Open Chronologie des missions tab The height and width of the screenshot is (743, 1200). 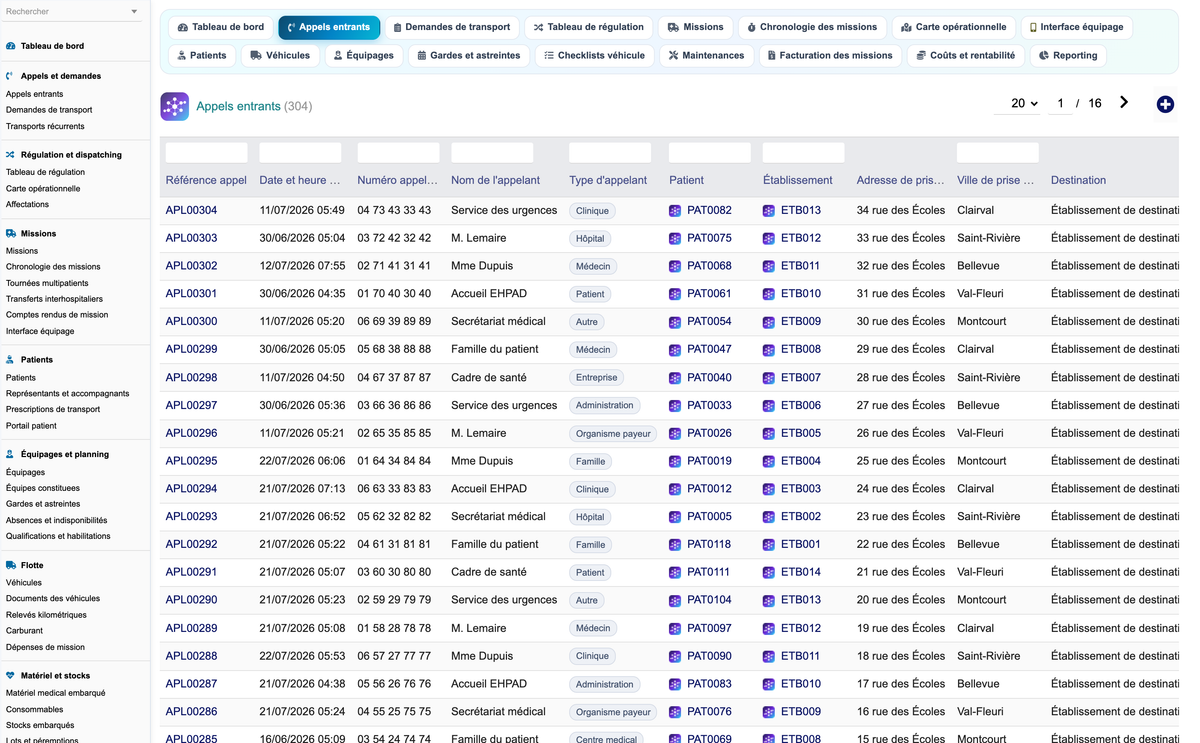(812, 27)
